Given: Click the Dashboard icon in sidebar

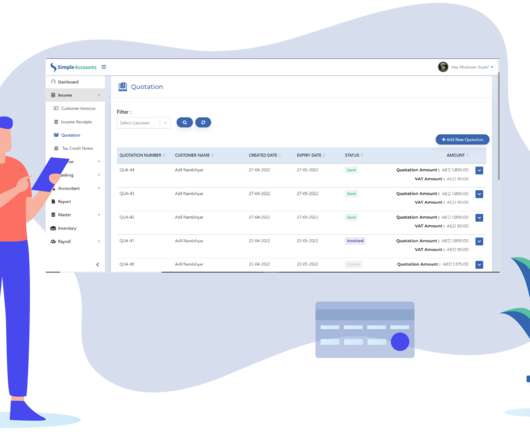Looking at the screenshot, I should [53, 82].
